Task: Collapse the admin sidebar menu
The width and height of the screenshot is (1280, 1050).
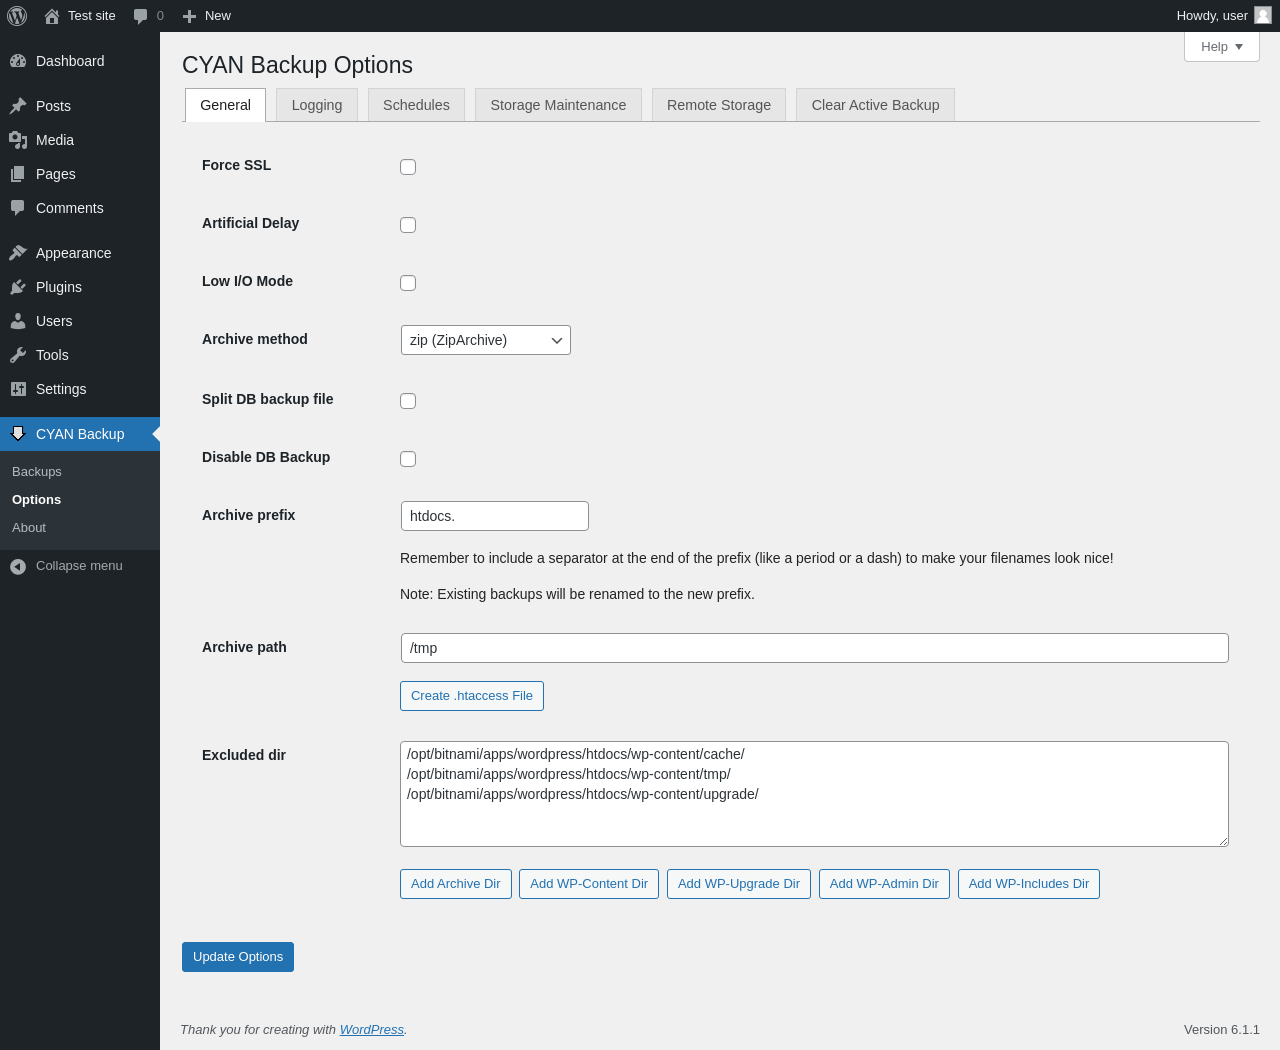Action: pyautogui.click(x=67, y=566)
